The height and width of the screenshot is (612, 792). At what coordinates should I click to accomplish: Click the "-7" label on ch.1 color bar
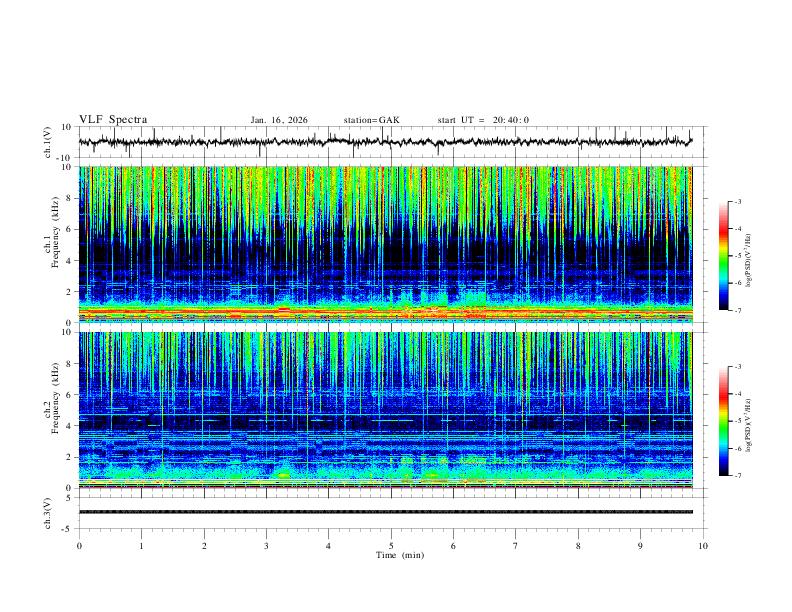click(x=738, y=311)
